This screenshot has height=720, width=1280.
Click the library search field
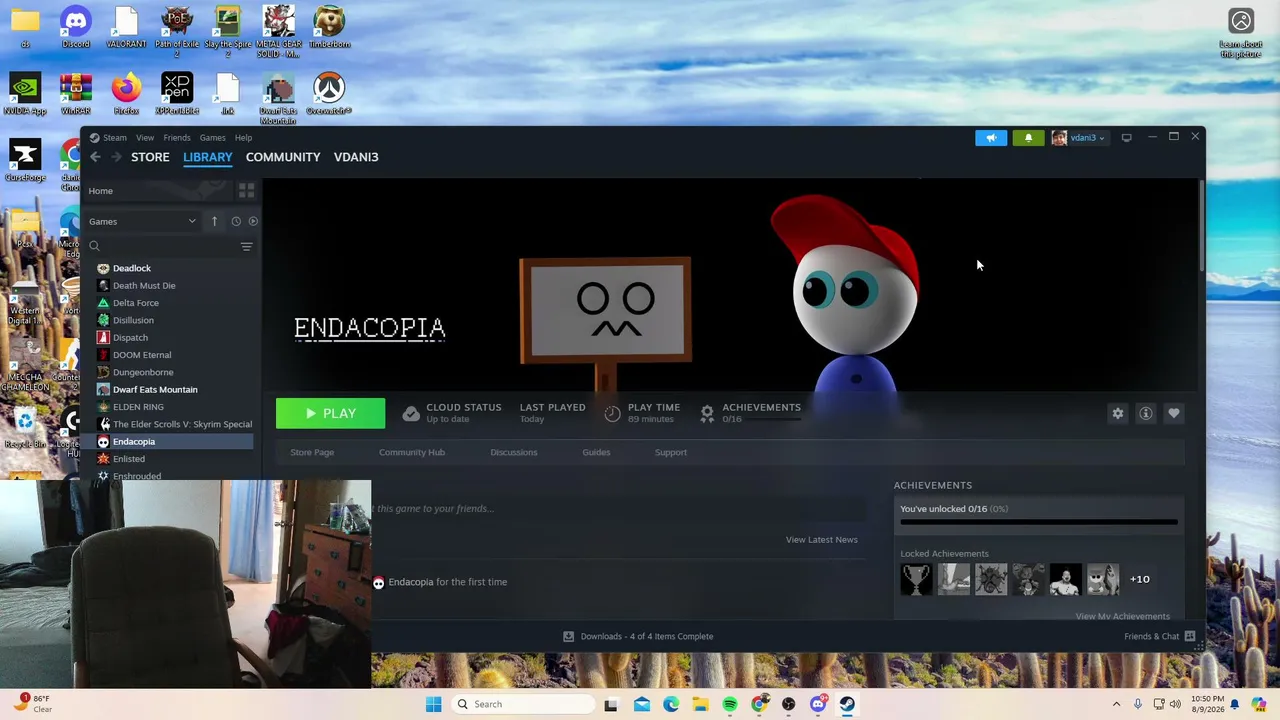(160, 246)
